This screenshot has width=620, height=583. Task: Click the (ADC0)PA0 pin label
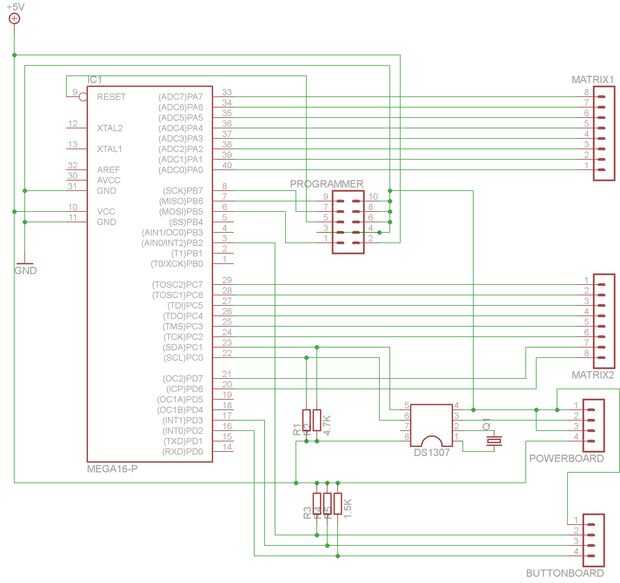pos(181,170)
